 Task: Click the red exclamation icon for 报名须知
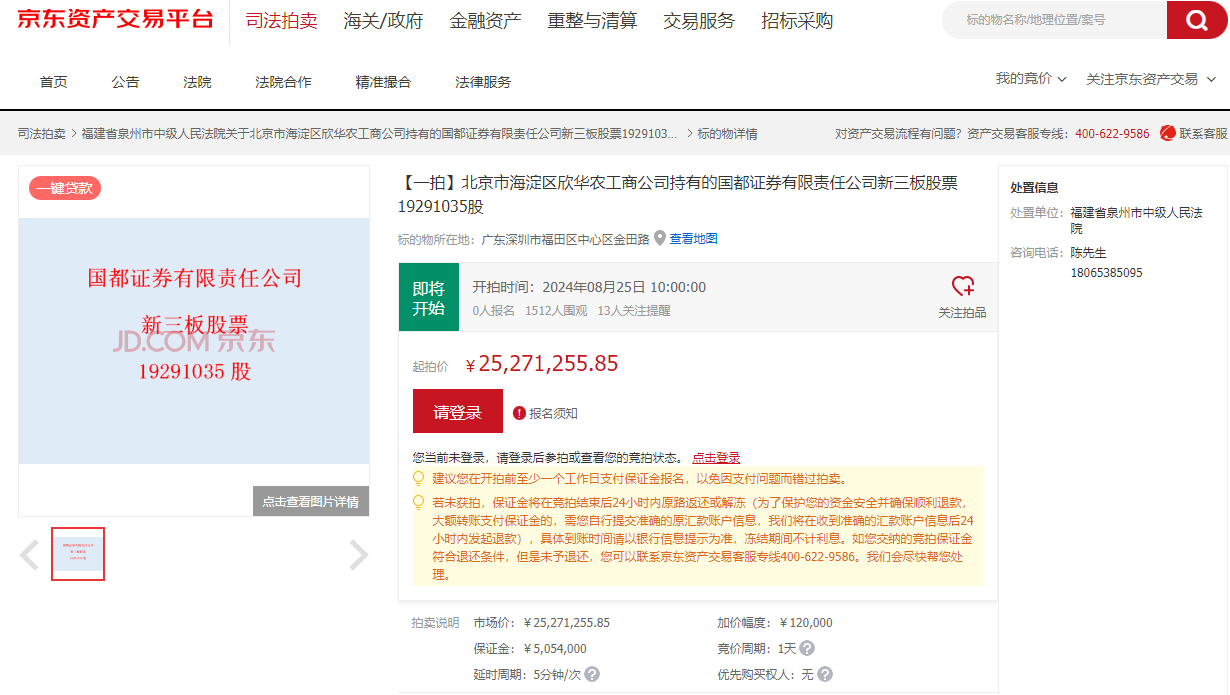(519, 413)
